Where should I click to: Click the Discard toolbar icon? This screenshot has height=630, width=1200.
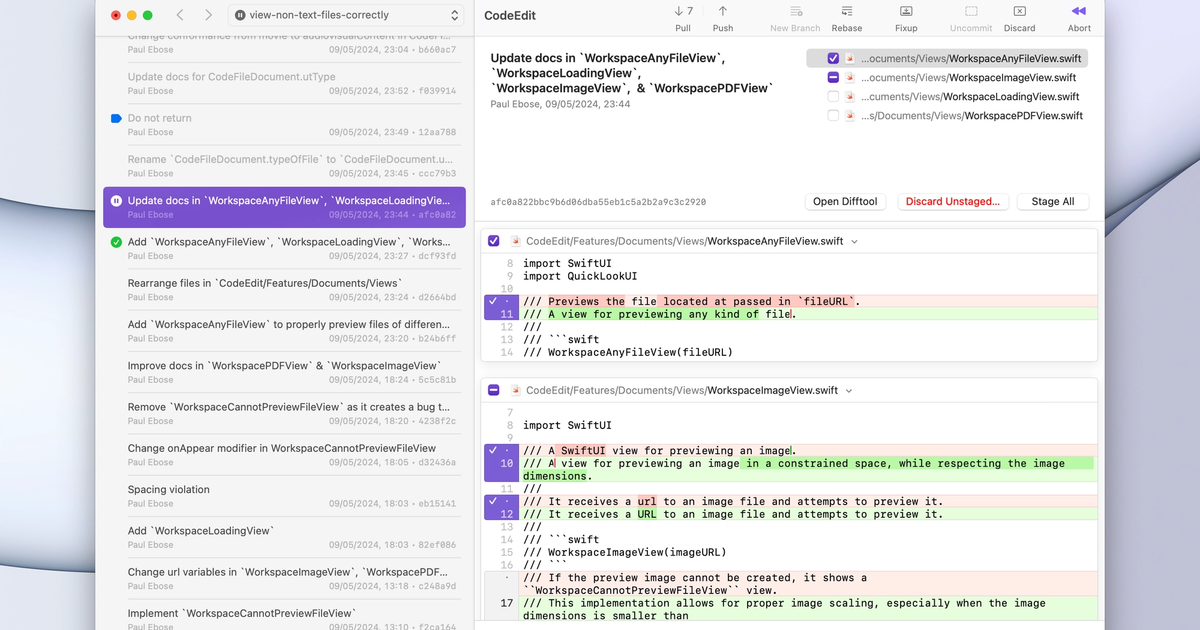coord(1019,12)
